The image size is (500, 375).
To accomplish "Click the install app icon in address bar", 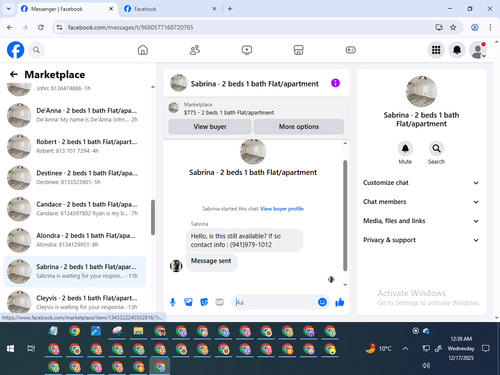I will click(439, 27).
